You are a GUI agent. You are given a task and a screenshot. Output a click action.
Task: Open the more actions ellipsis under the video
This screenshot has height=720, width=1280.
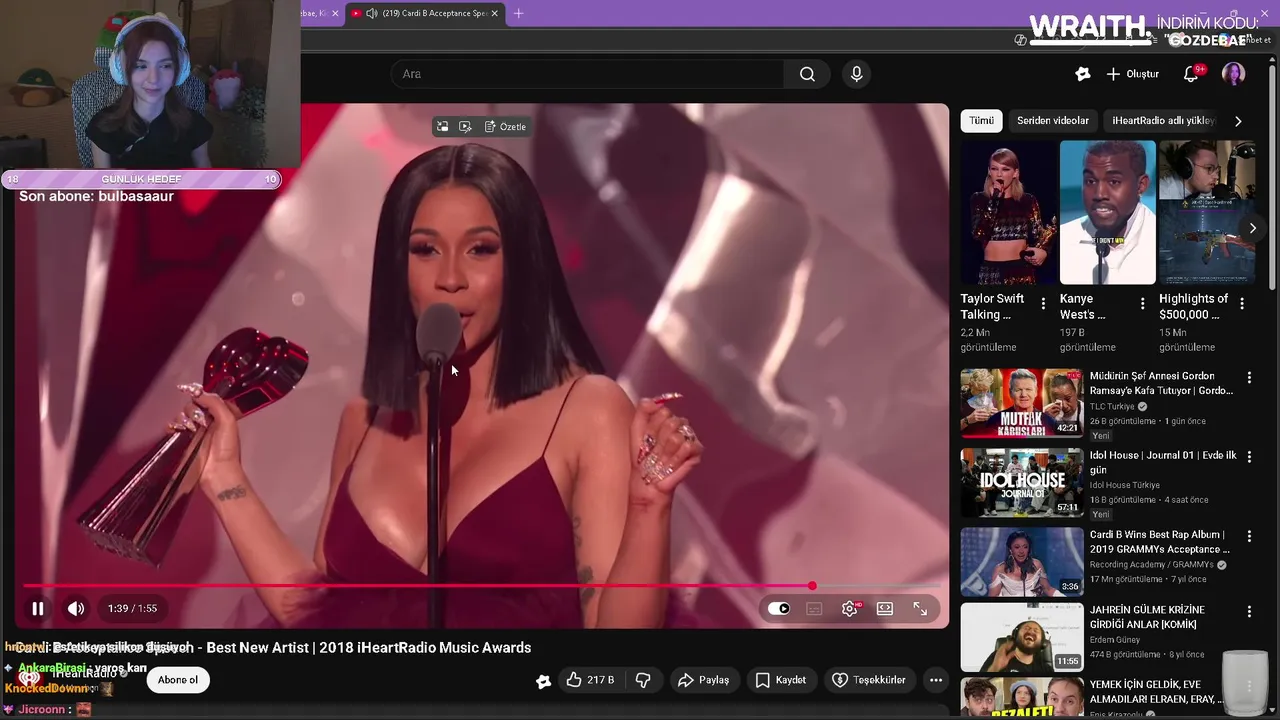(x=936, y=680)
